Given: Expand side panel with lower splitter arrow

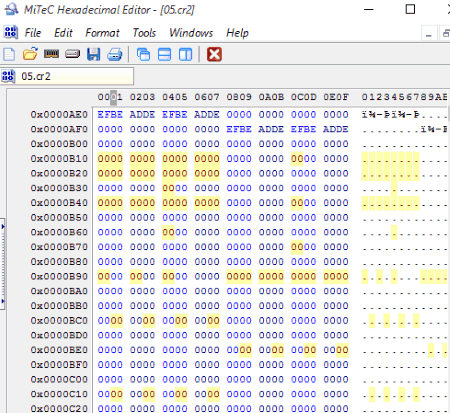Looking at the screenshot, I should tap(3, 301).
